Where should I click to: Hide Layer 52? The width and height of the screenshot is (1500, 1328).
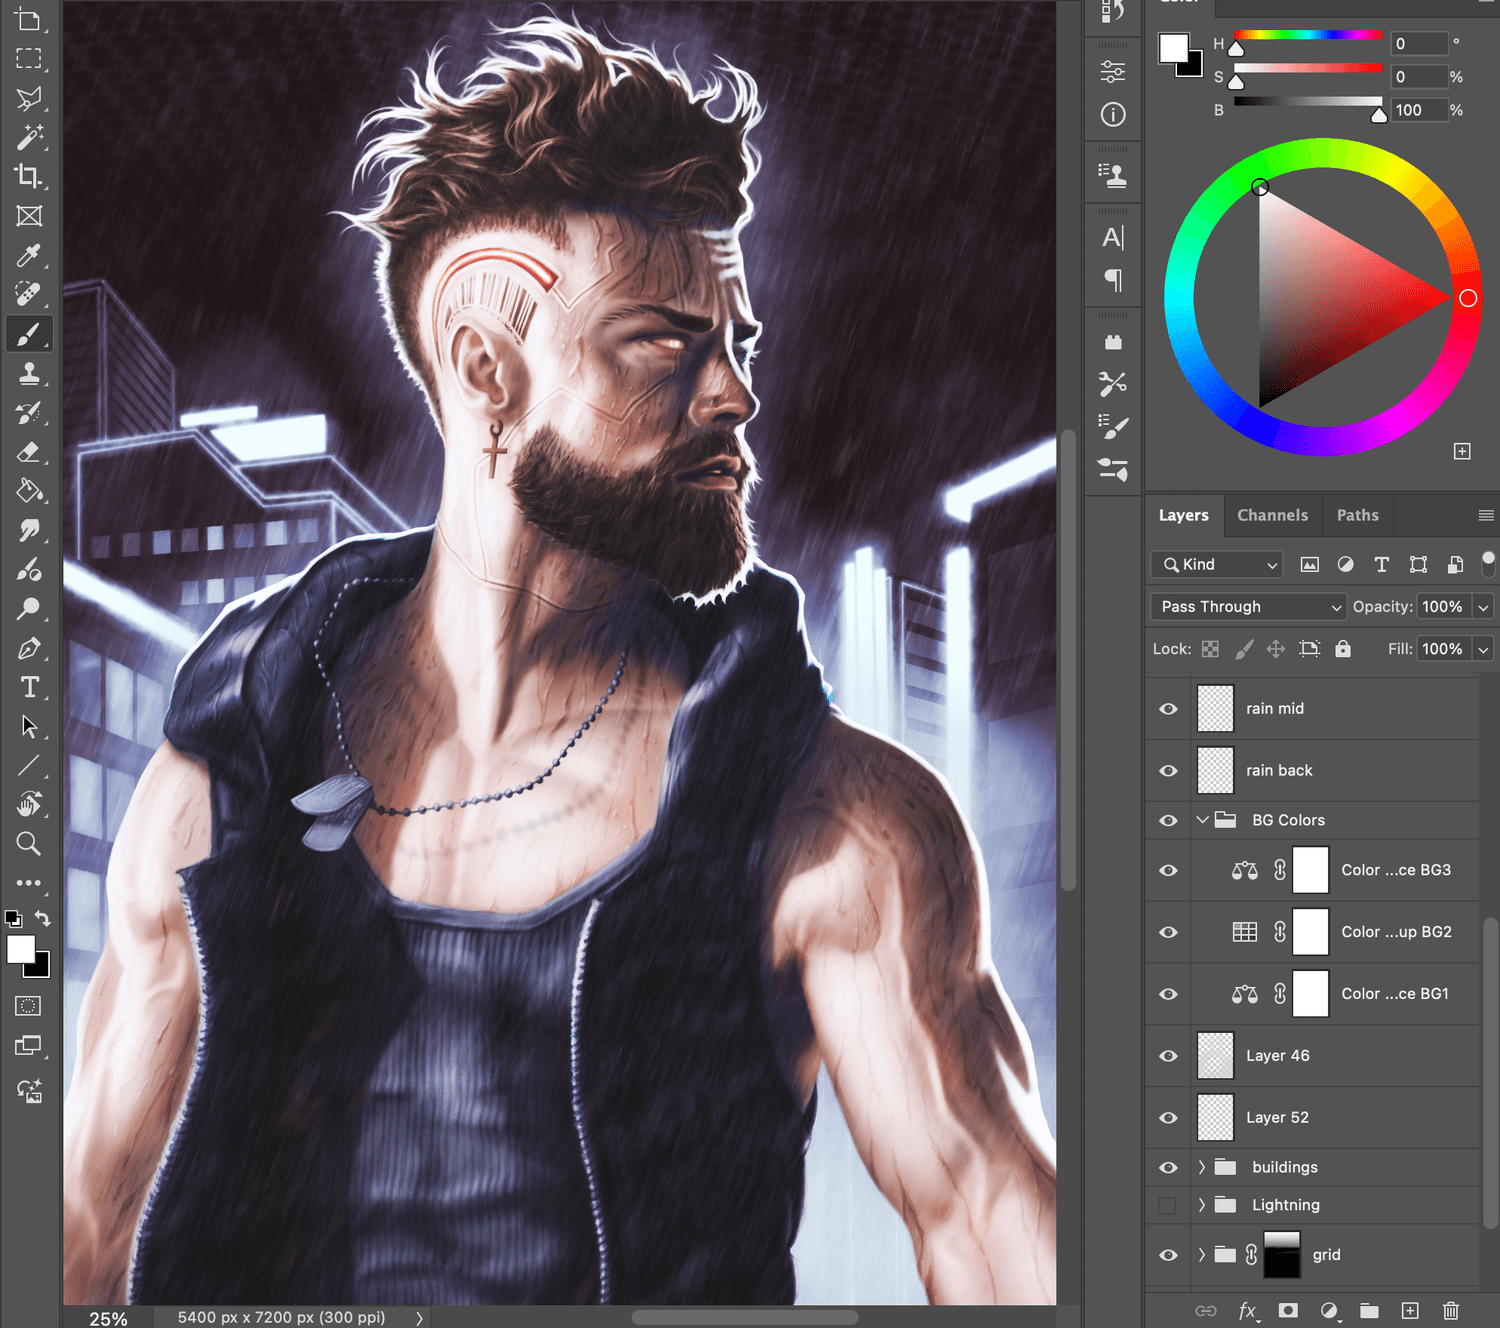1168,1118
